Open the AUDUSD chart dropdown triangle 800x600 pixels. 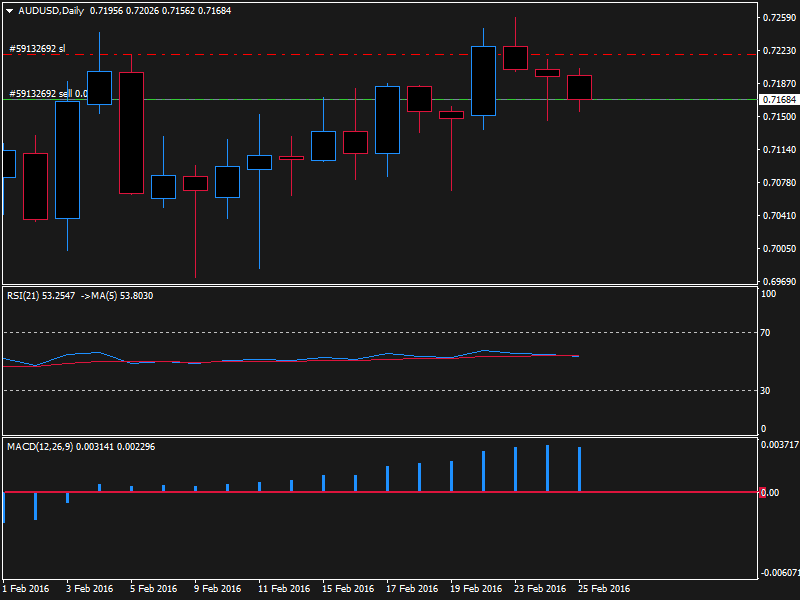tap(9, 11)
